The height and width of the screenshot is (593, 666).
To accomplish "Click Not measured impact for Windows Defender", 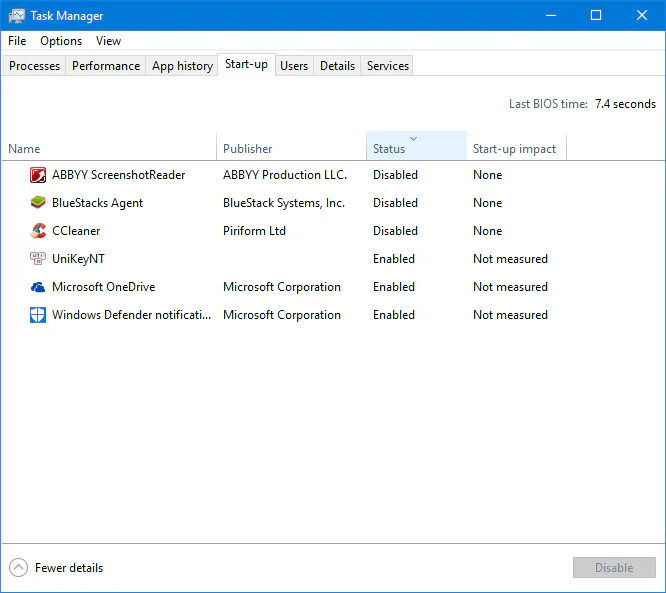I will coord(510,315).
